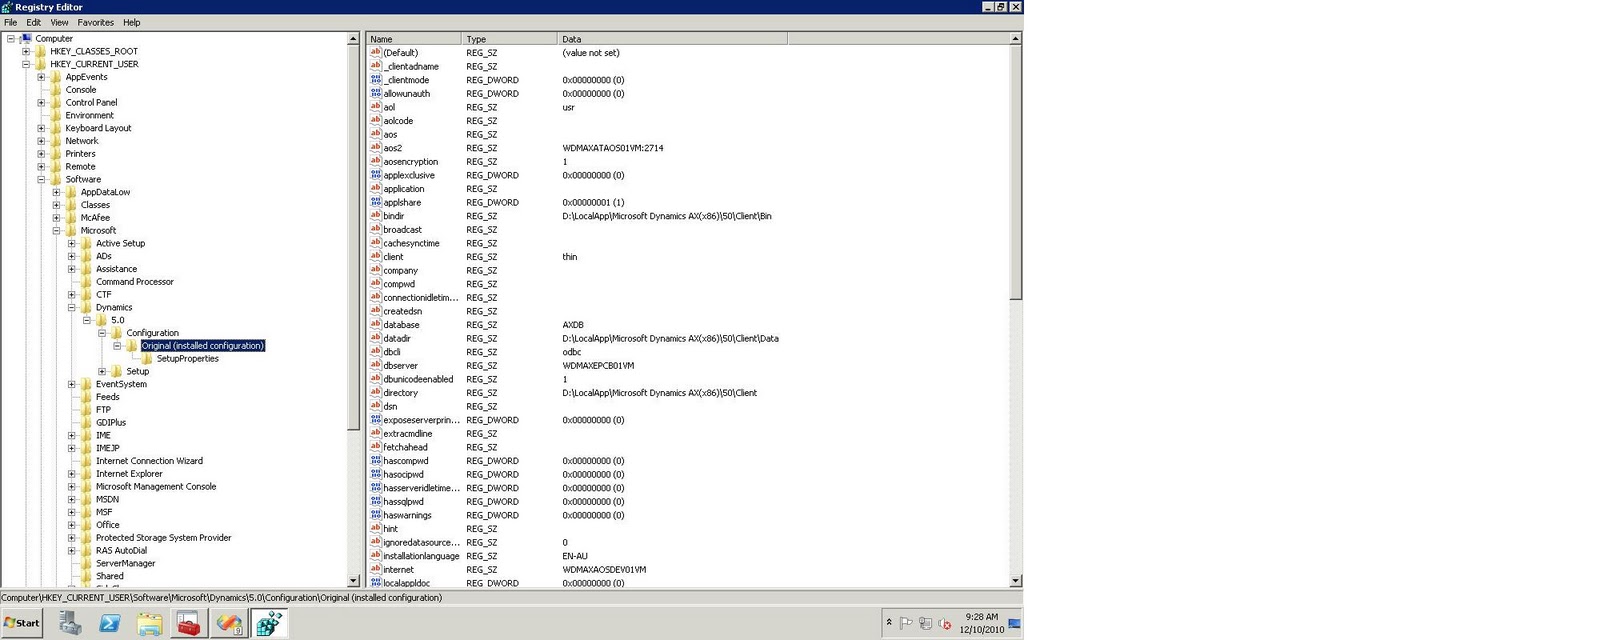This screenshot has width=1600, height=640.
Task: Collapse the HKEY_CURRENT_USER hive
Action: [x=26, y=64]
